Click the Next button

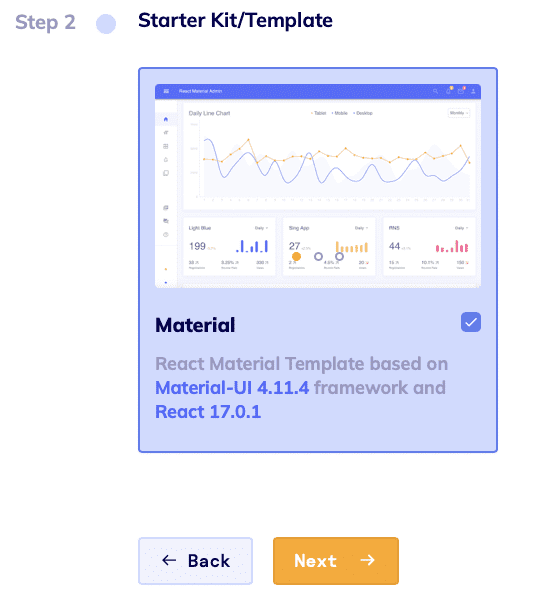pyautogui.click(x=336, y=561)
